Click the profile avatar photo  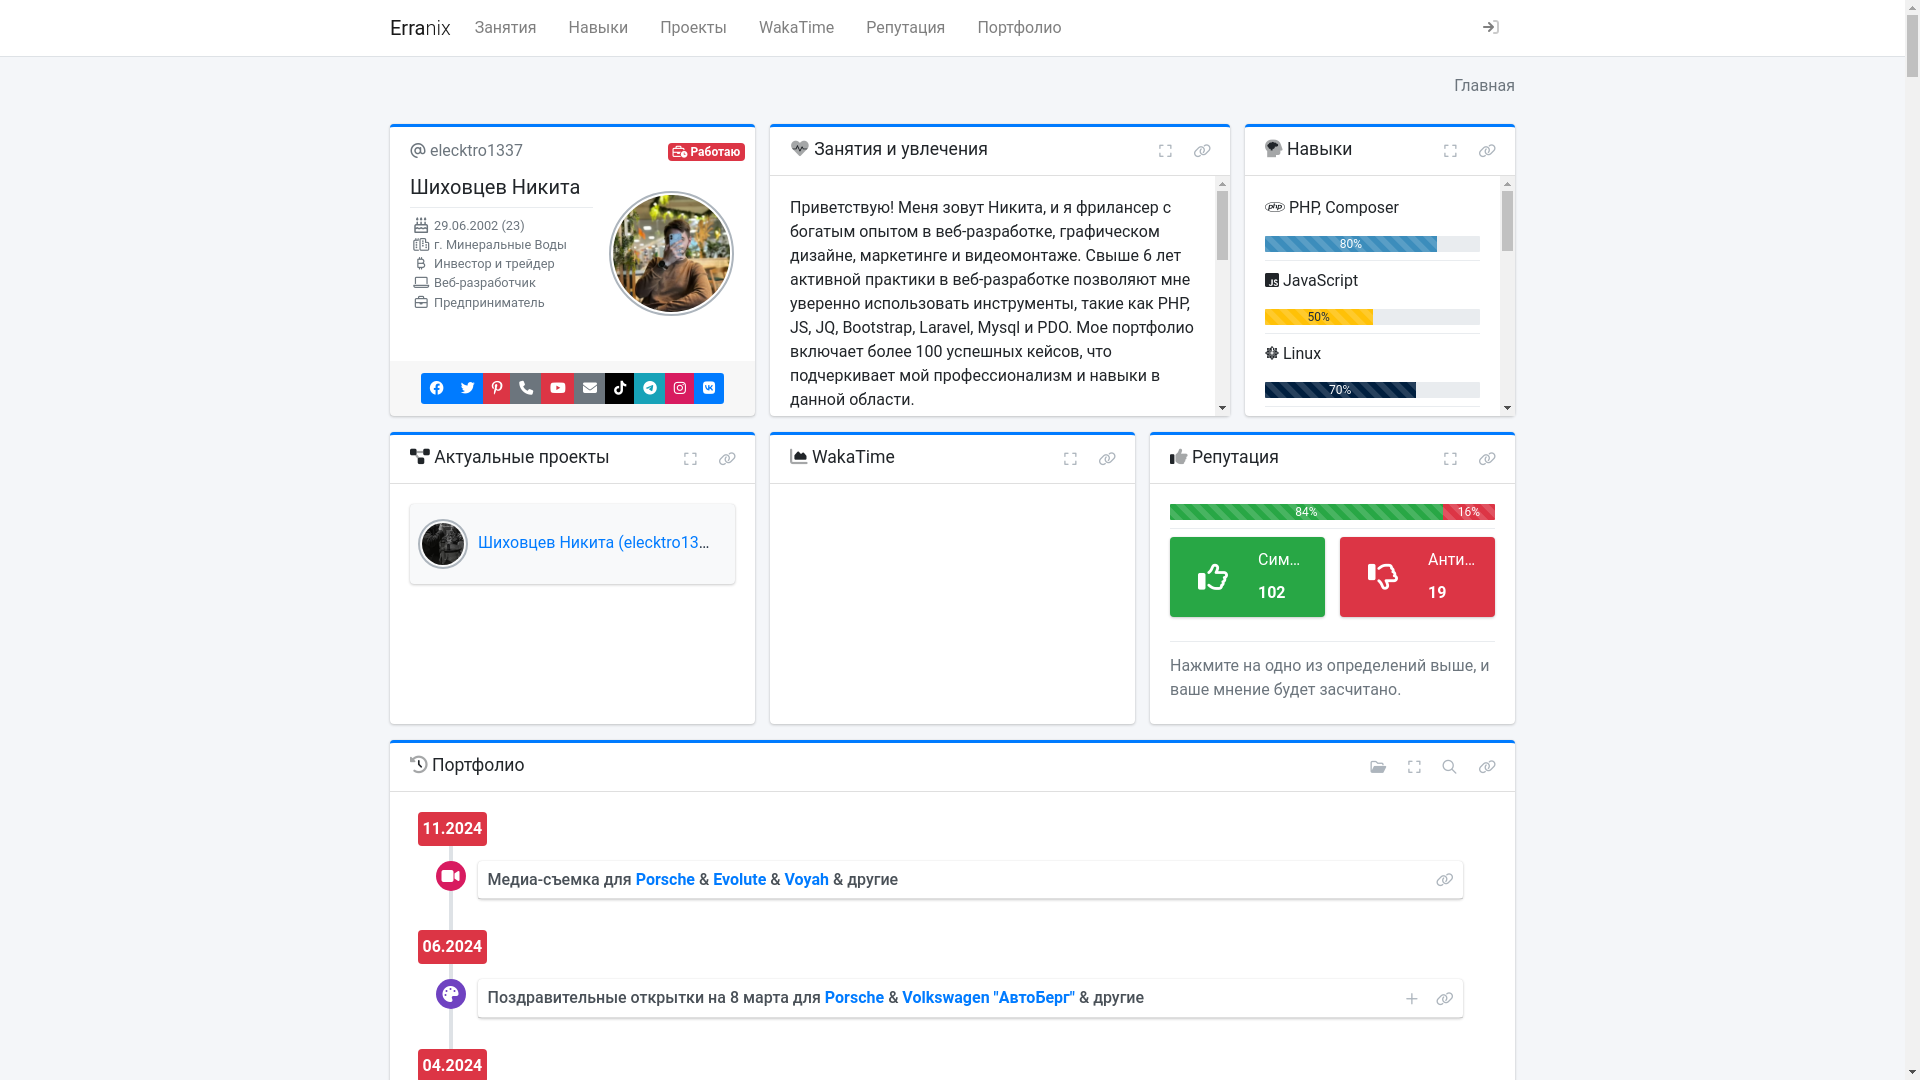pos(671,254)
